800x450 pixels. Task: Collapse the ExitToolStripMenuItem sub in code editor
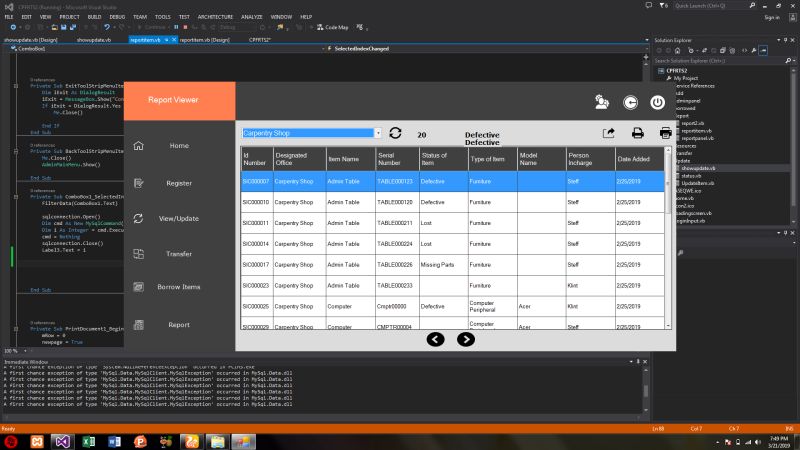coord(16,86)
